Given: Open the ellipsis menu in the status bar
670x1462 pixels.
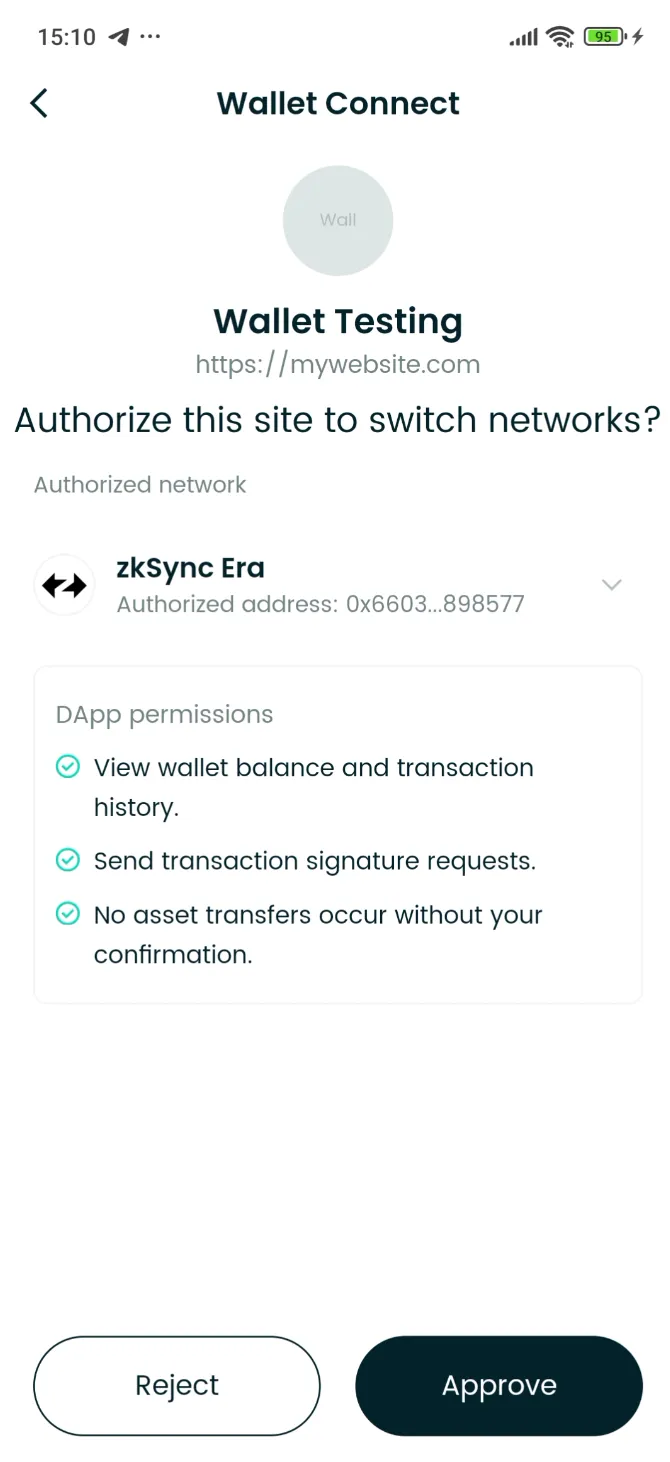Looking at the screenshot, I should point(151,37).
